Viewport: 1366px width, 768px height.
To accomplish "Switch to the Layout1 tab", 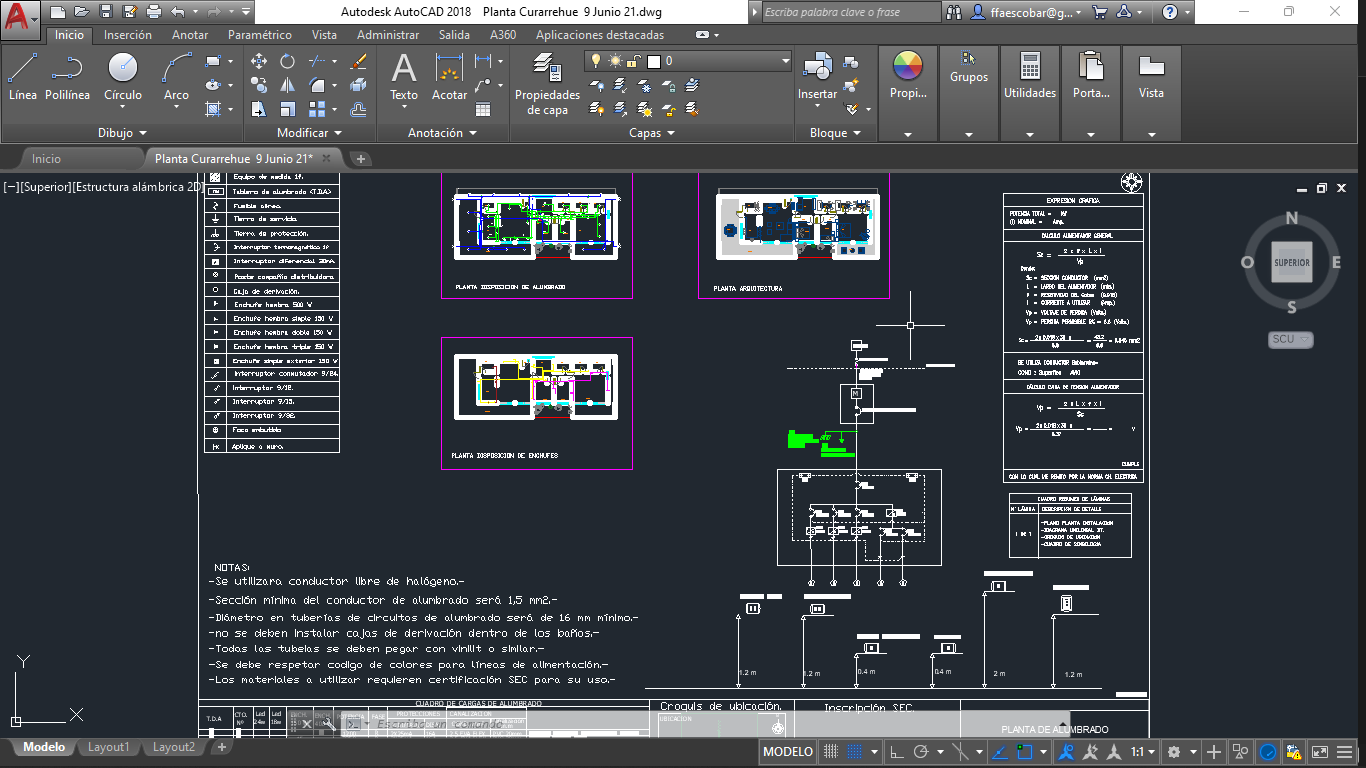I will click(108, 746).
